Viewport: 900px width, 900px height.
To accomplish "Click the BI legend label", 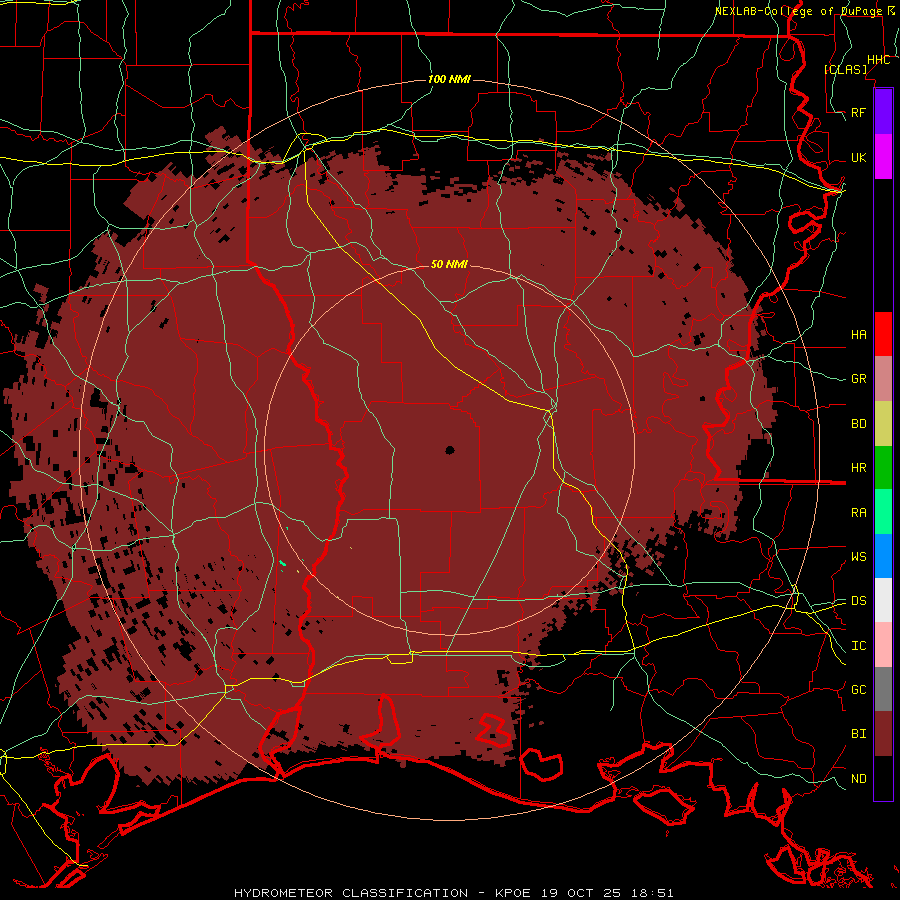I will click(858, 734).
